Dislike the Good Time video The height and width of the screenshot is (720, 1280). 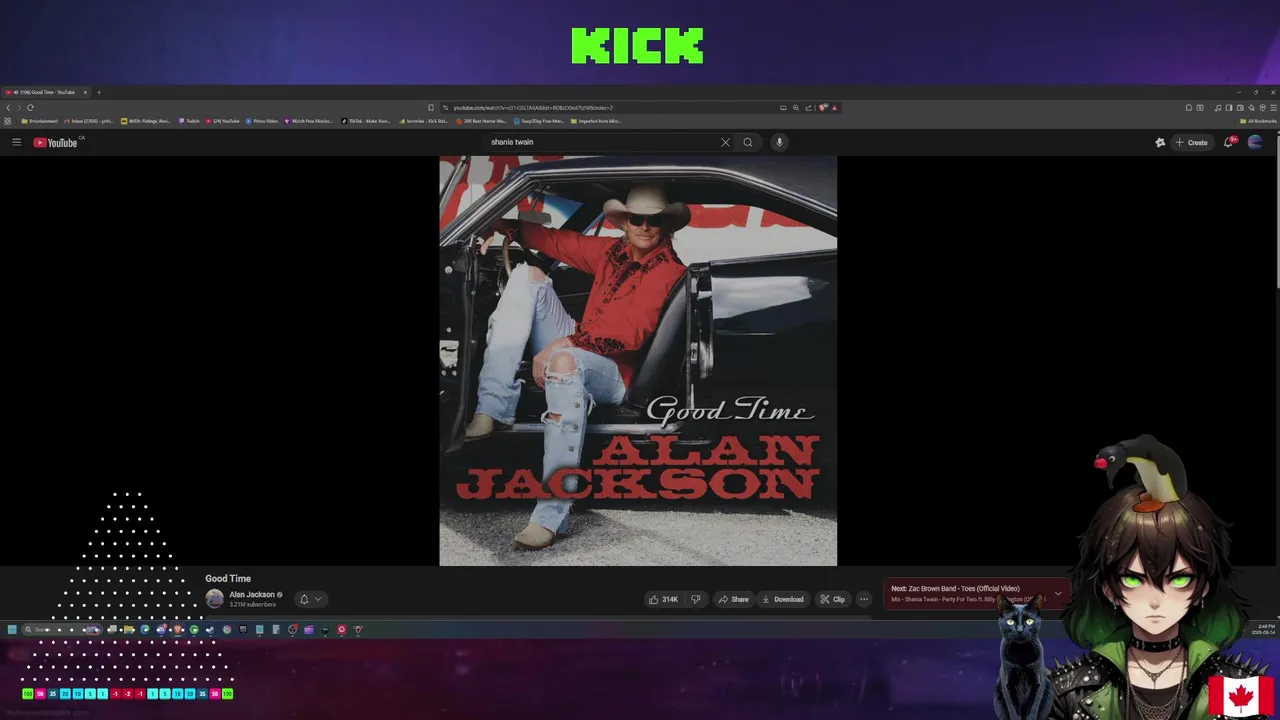point(696,599)
